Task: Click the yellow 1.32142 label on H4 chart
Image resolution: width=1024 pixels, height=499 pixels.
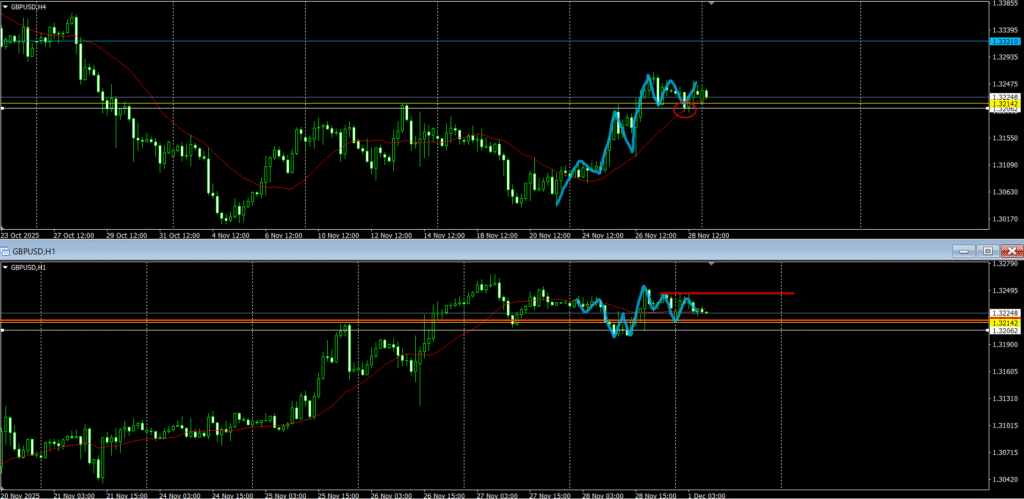Action: point(1003,103)
